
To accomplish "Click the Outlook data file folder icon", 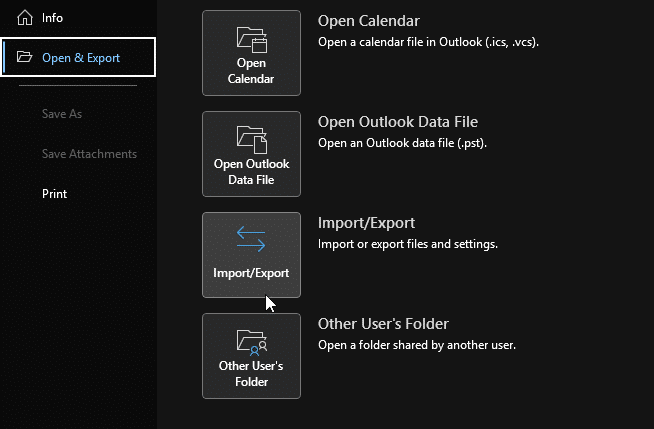I will [251, 139].
